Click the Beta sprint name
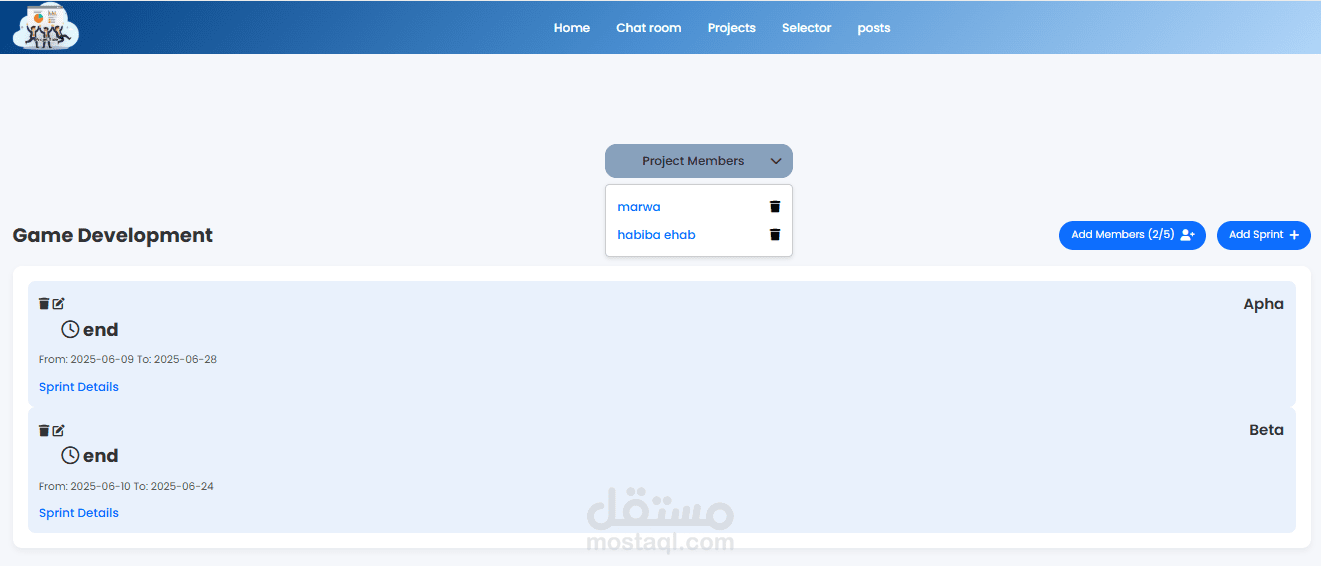1321x566 pixels. pos(1266,430)
